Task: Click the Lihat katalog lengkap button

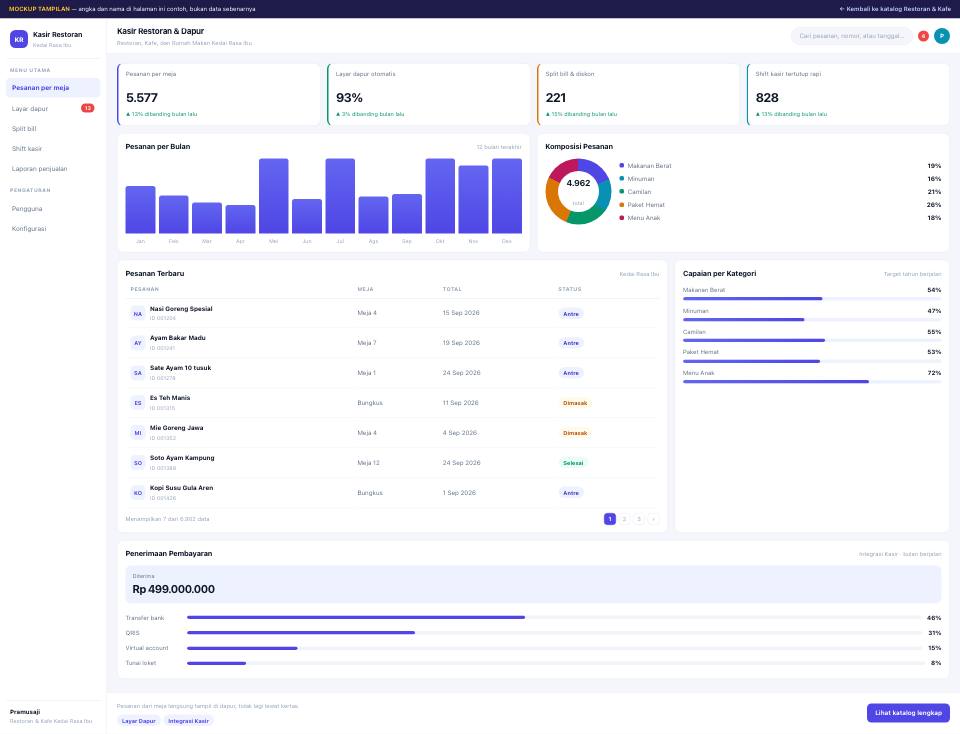Action: [908, 713]
